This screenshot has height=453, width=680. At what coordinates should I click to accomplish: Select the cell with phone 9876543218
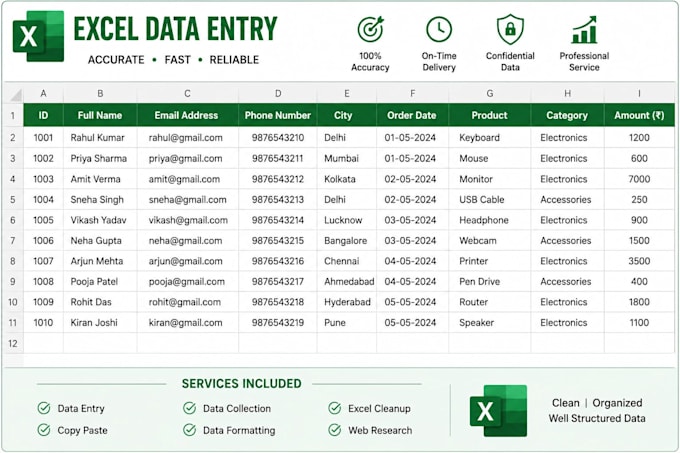[278, 302]
